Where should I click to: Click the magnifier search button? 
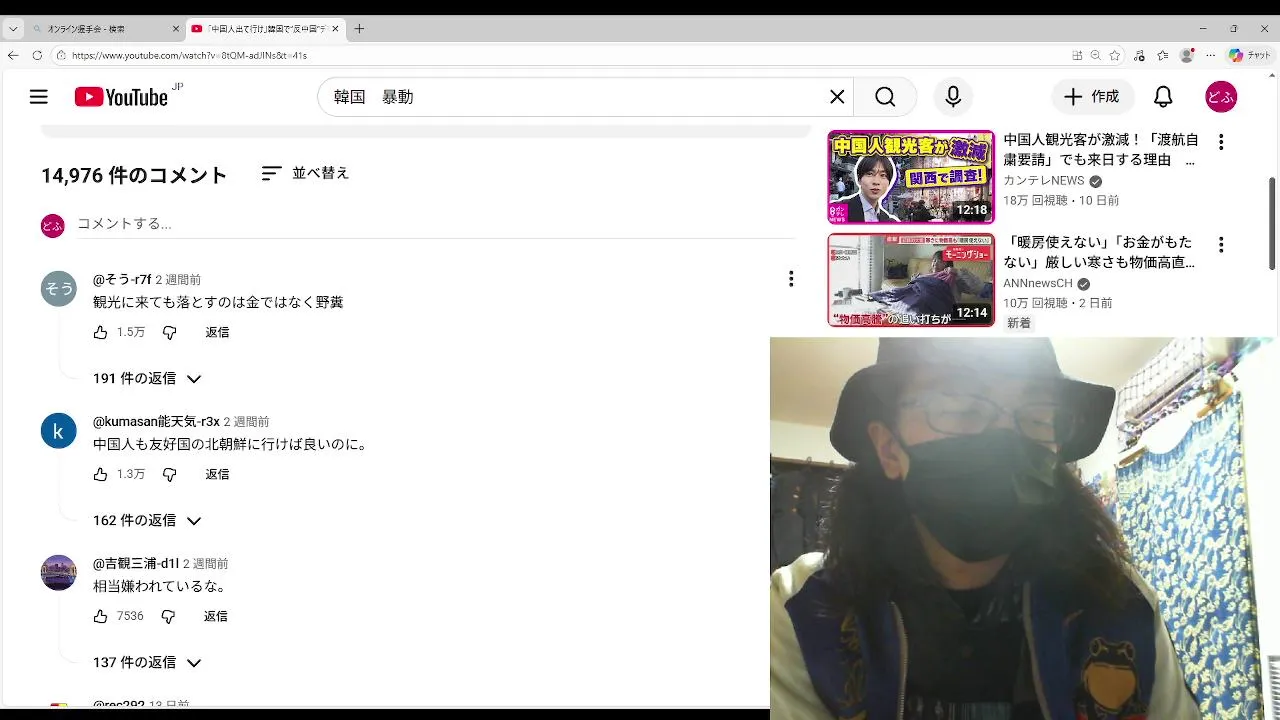coord(885,97)
